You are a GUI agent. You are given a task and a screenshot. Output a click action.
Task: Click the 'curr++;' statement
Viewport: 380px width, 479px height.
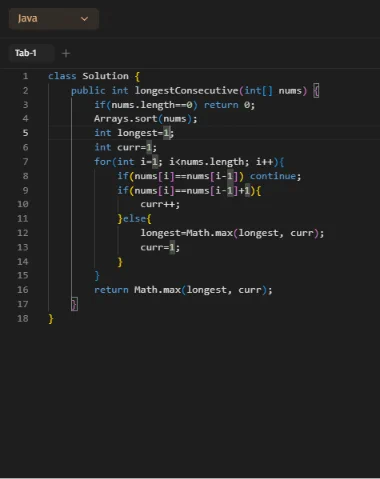pyautogui.click(x=160, y=204)
